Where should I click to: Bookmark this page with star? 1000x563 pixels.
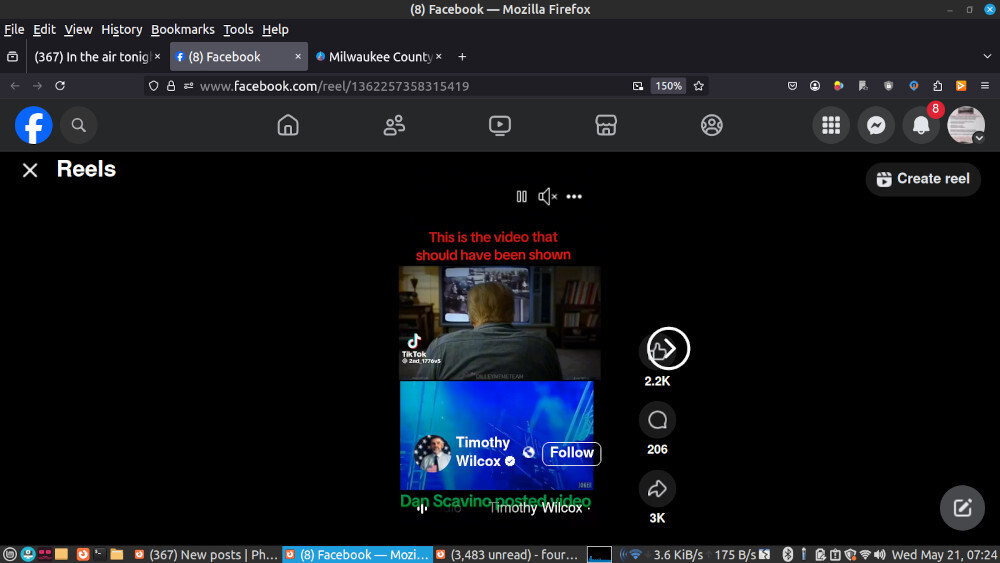[699, 86]
